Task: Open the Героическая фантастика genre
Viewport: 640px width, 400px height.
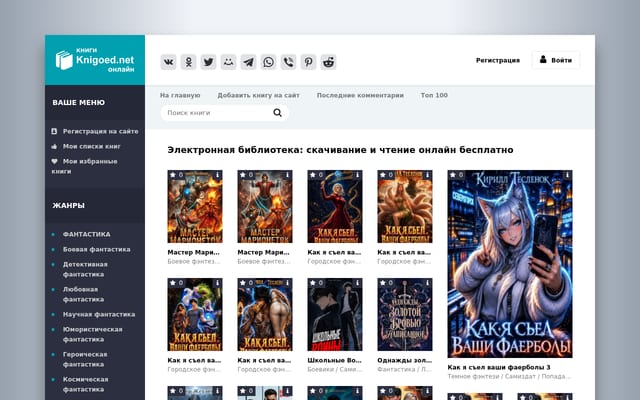Action: pos(85,359)
